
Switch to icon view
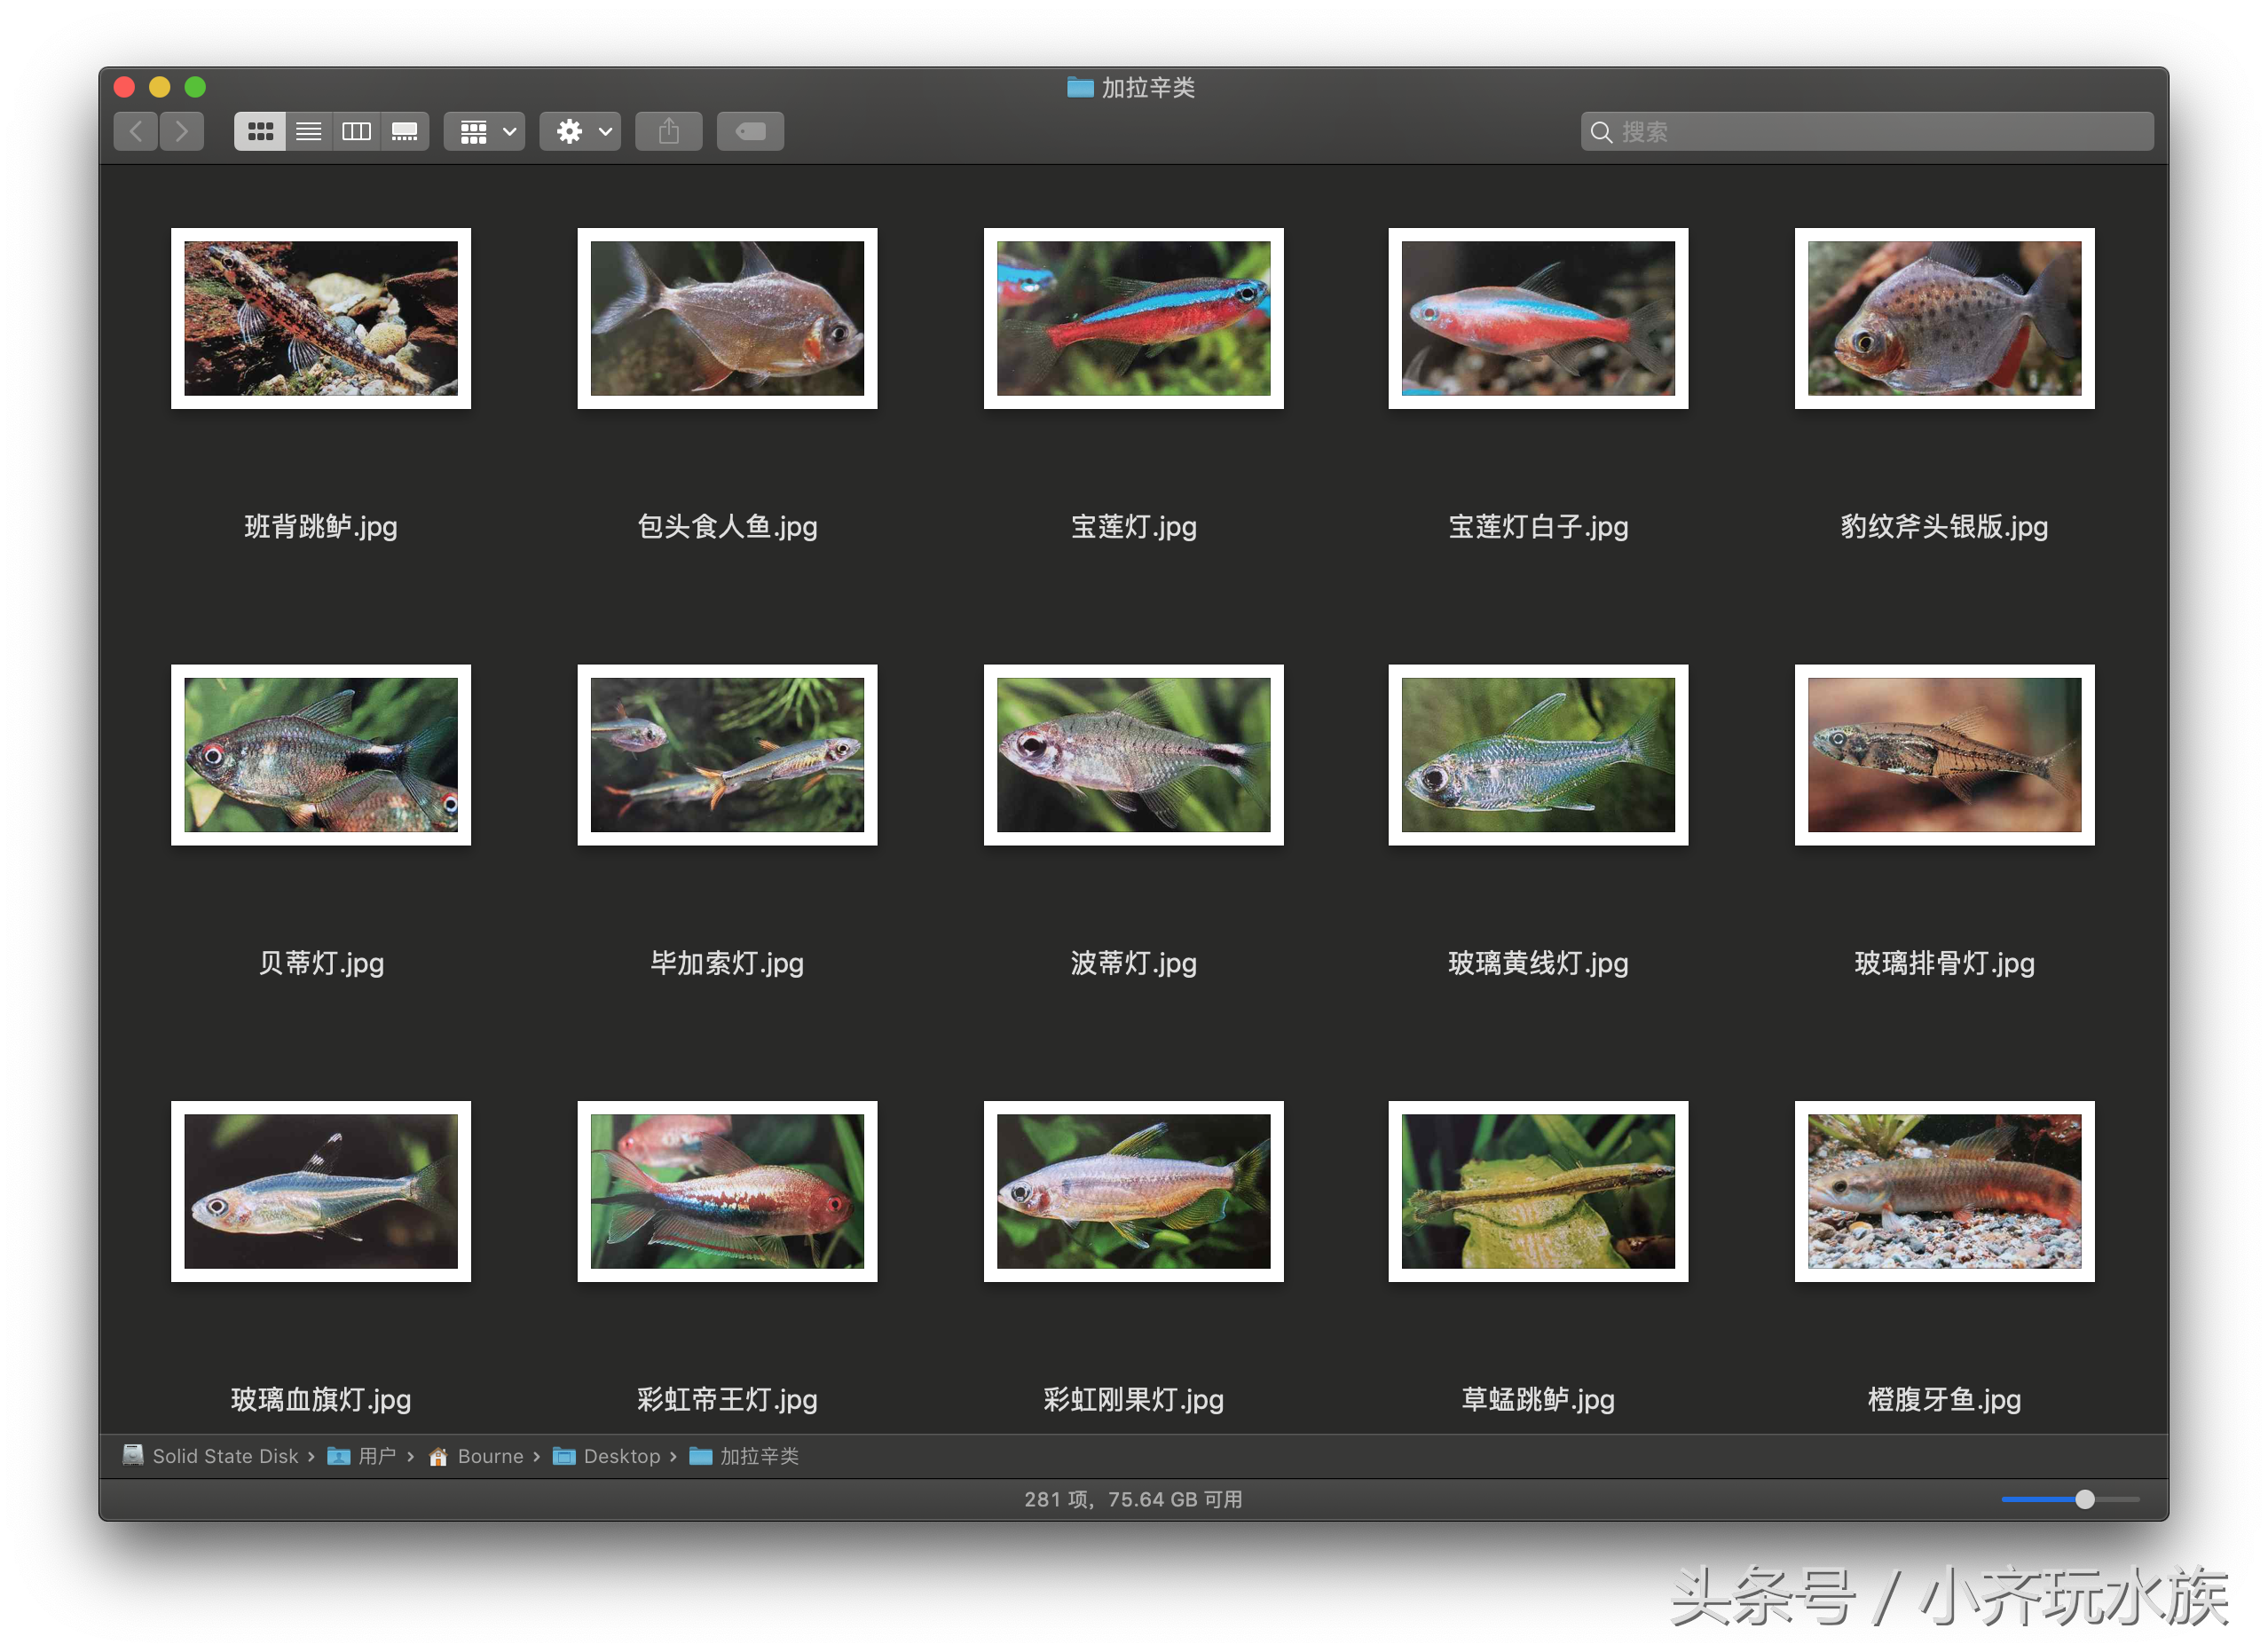tap(260, 131)
